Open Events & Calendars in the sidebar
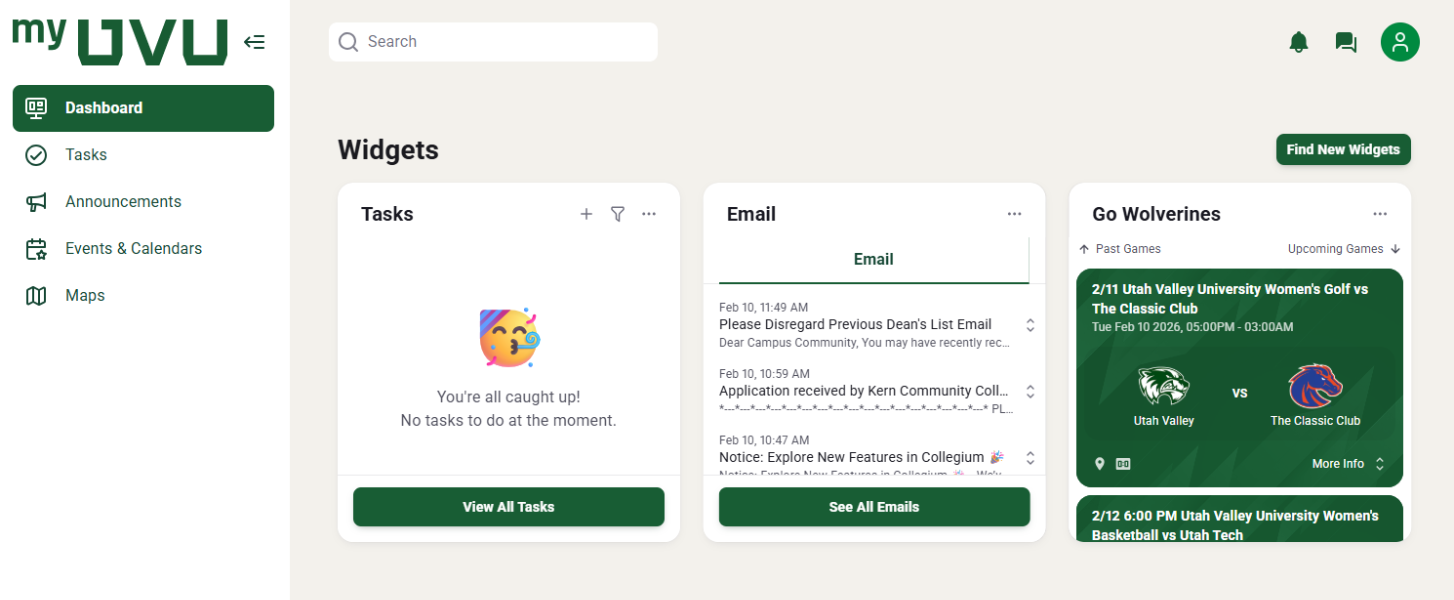The width and height of the screenshot is (1454, 600). [x=133, y=249]
